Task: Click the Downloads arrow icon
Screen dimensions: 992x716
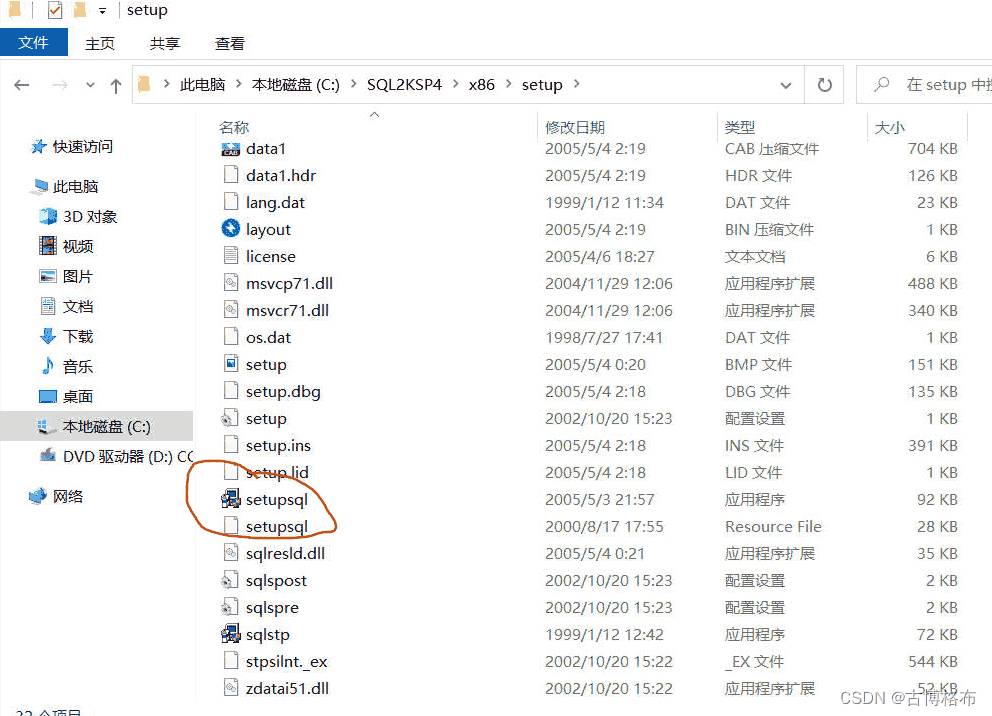Action: pyautogui.click(x=48, y=336)
